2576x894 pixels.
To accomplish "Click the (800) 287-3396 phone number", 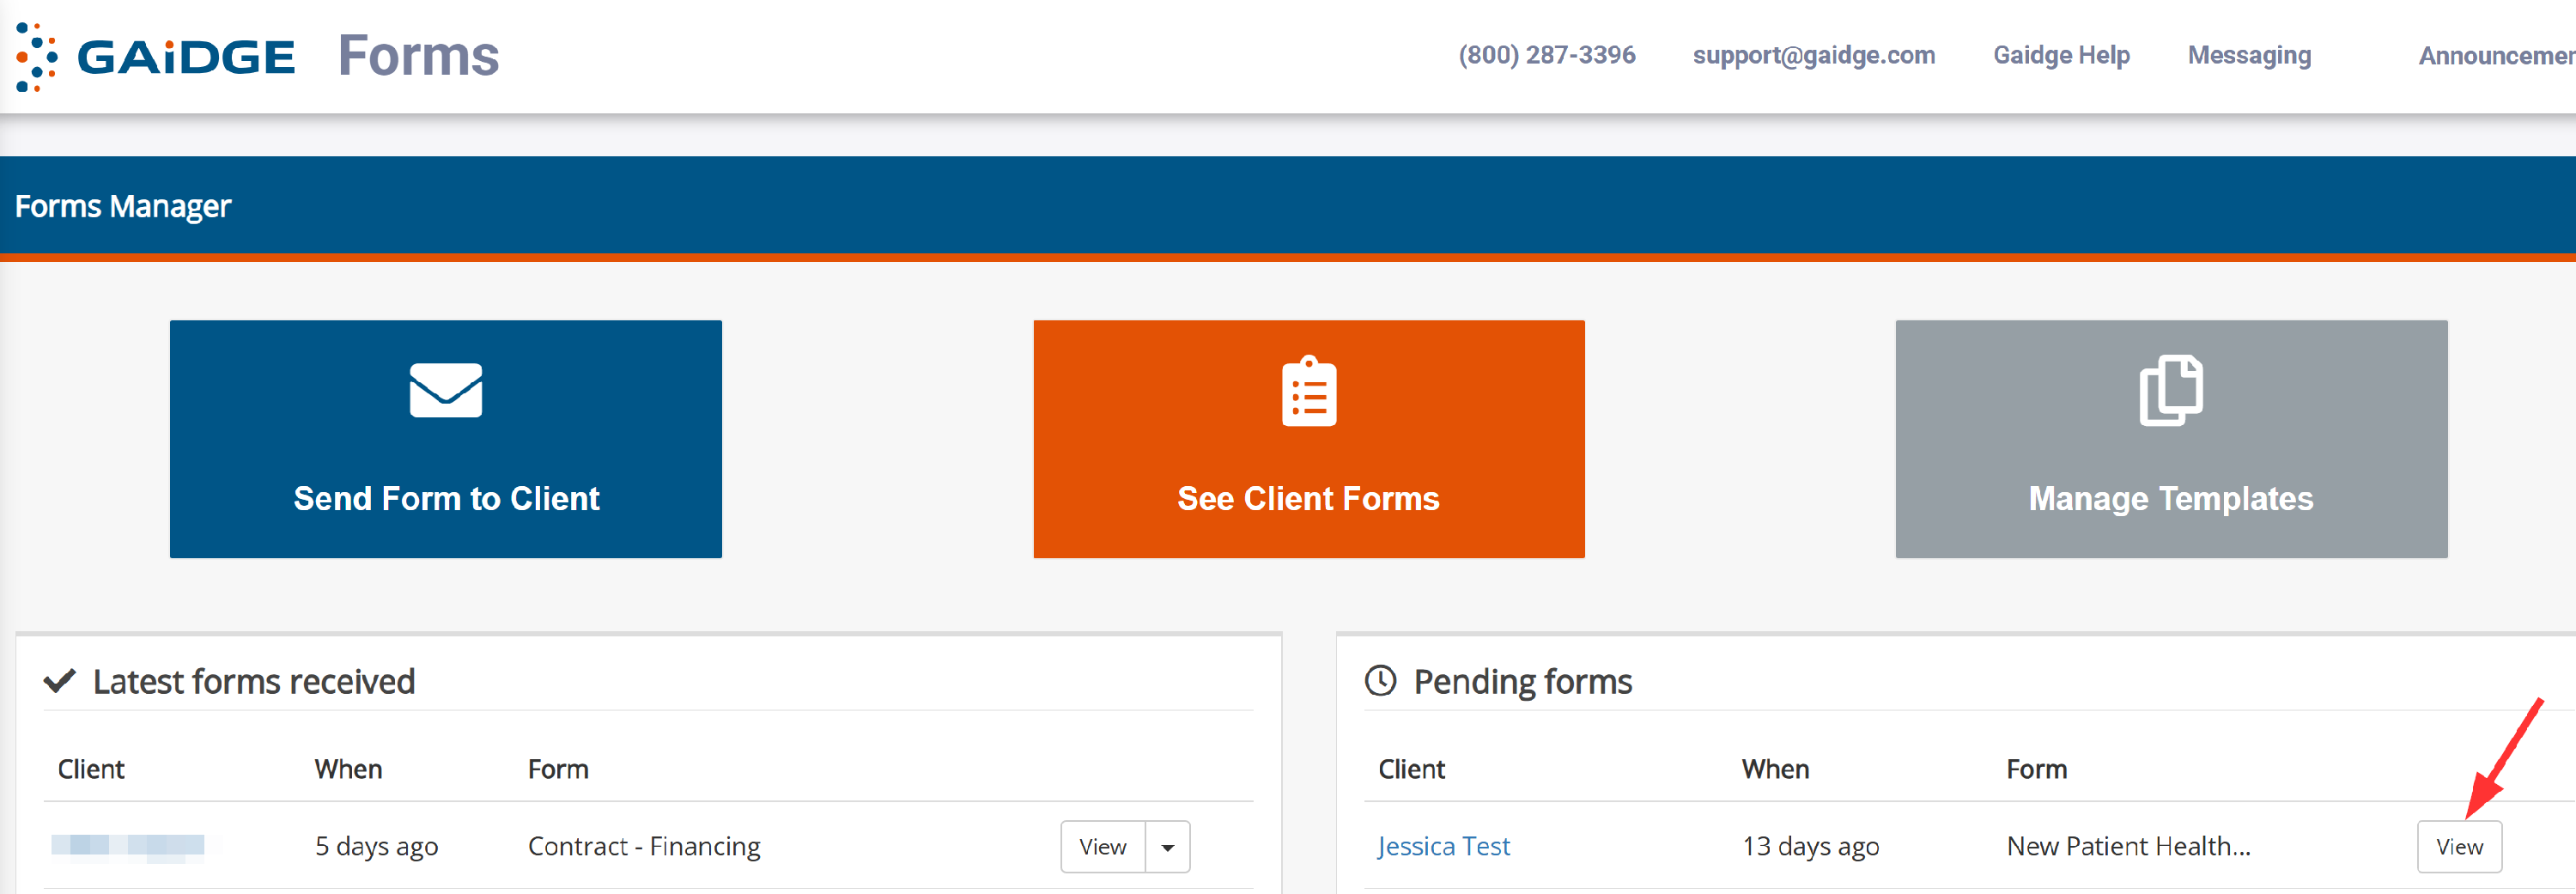I will click(x=1547, y=55).
